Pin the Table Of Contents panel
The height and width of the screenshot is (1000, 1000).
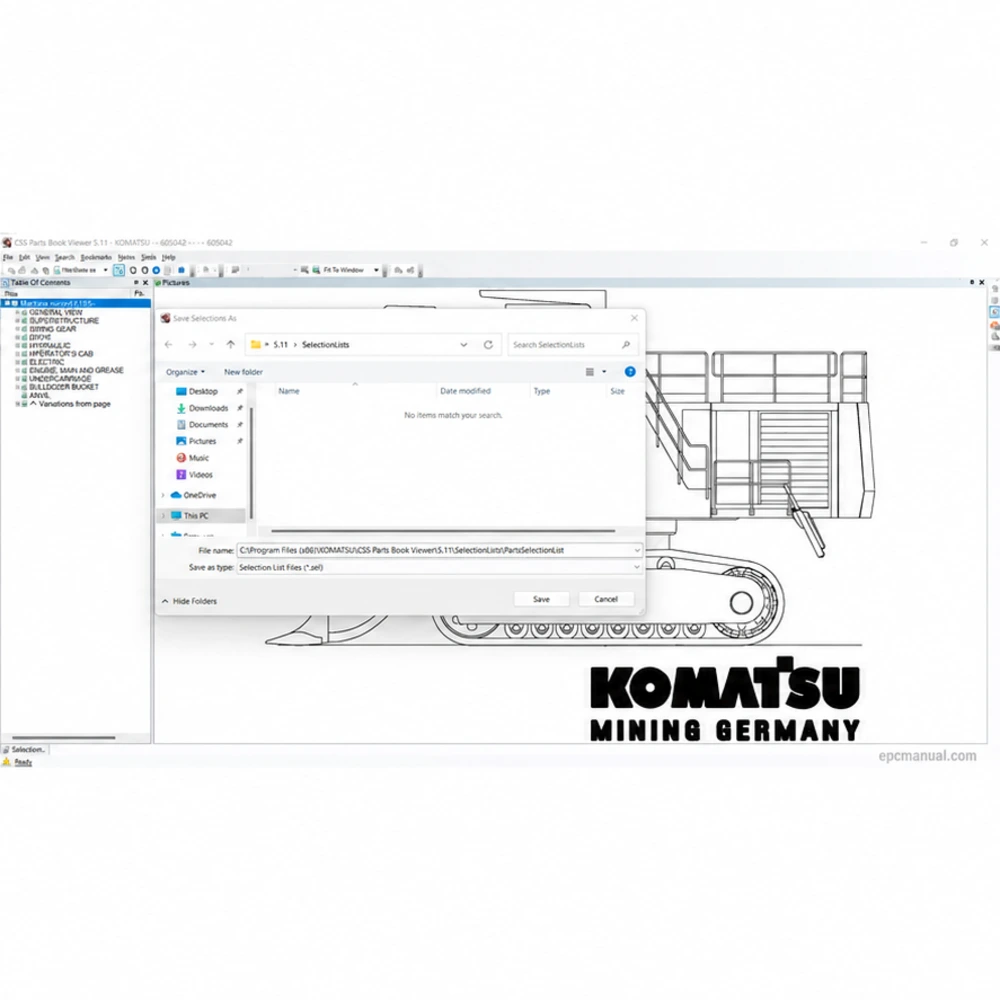(136, 282)
